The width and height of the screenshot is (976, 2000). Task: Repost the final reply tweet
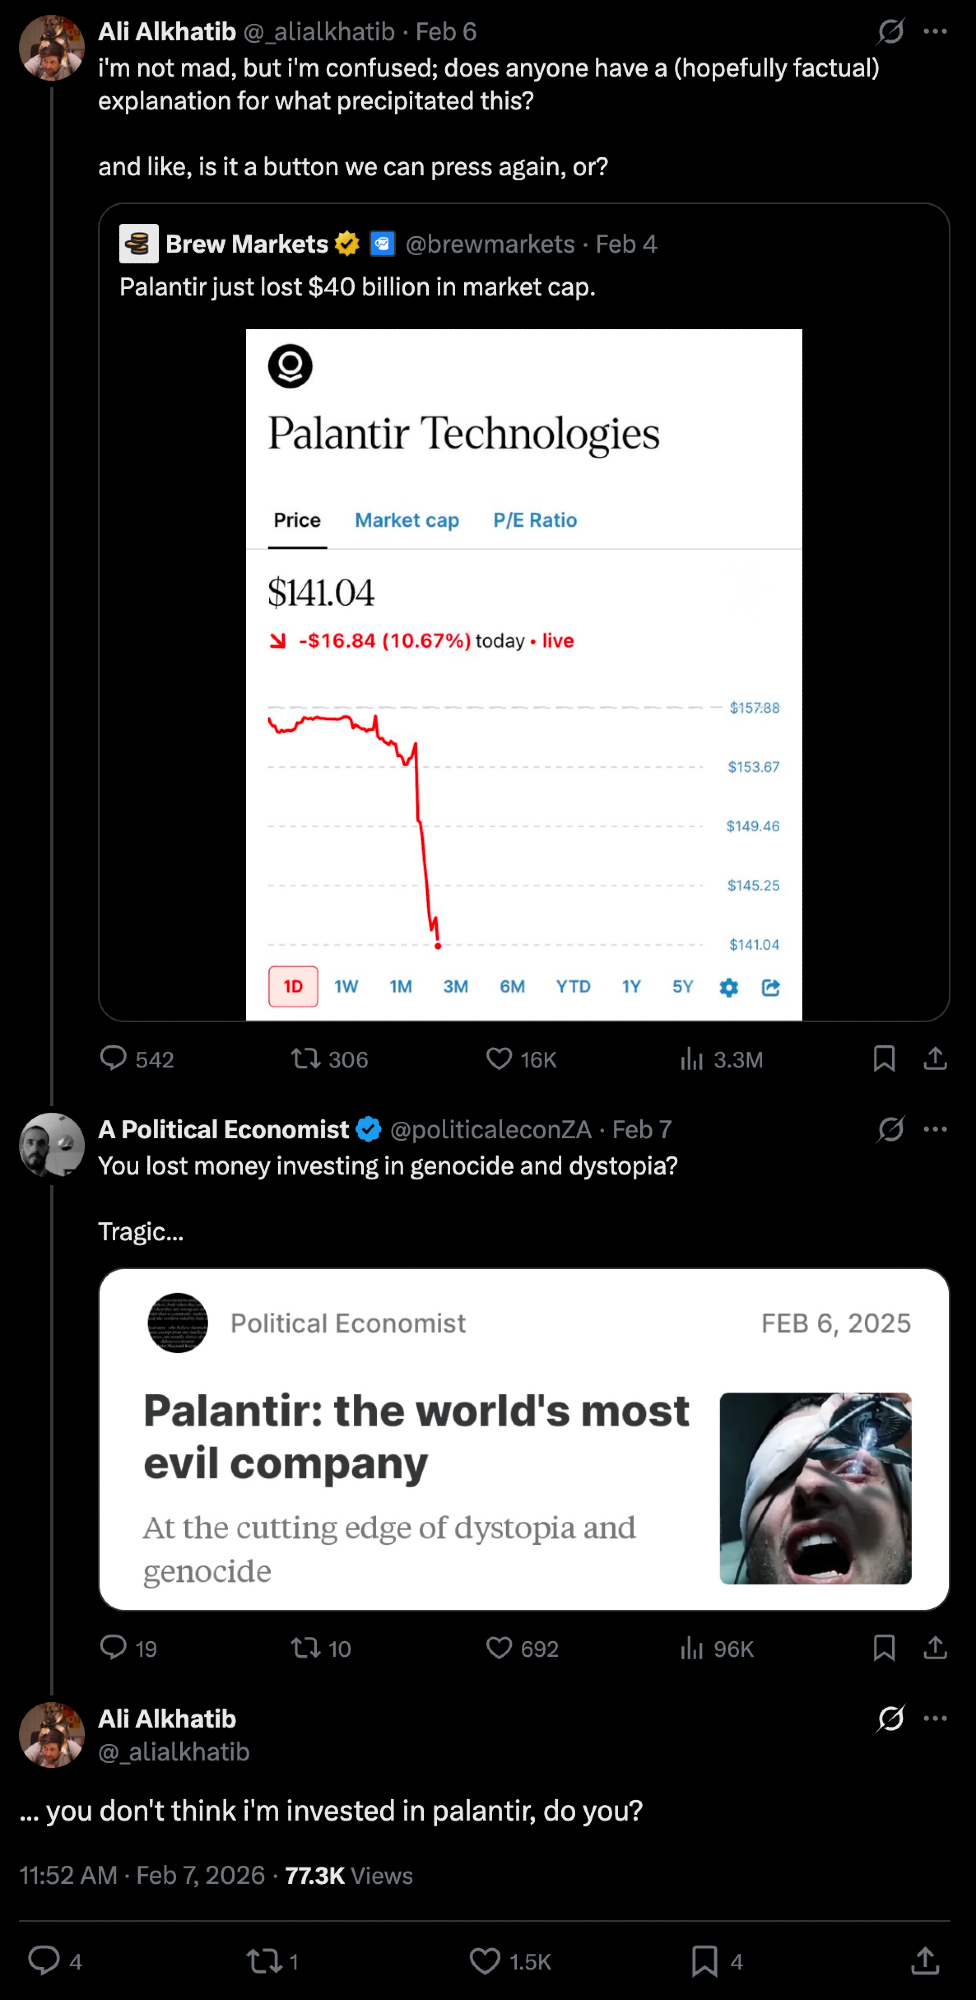click(265, 1961)
